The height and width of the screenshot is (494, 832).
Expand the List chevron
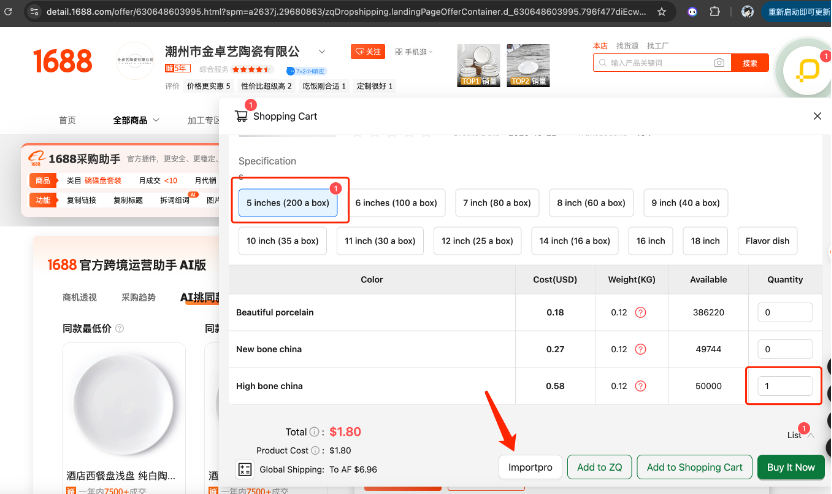pyautogui.click(x=811, y=435)
